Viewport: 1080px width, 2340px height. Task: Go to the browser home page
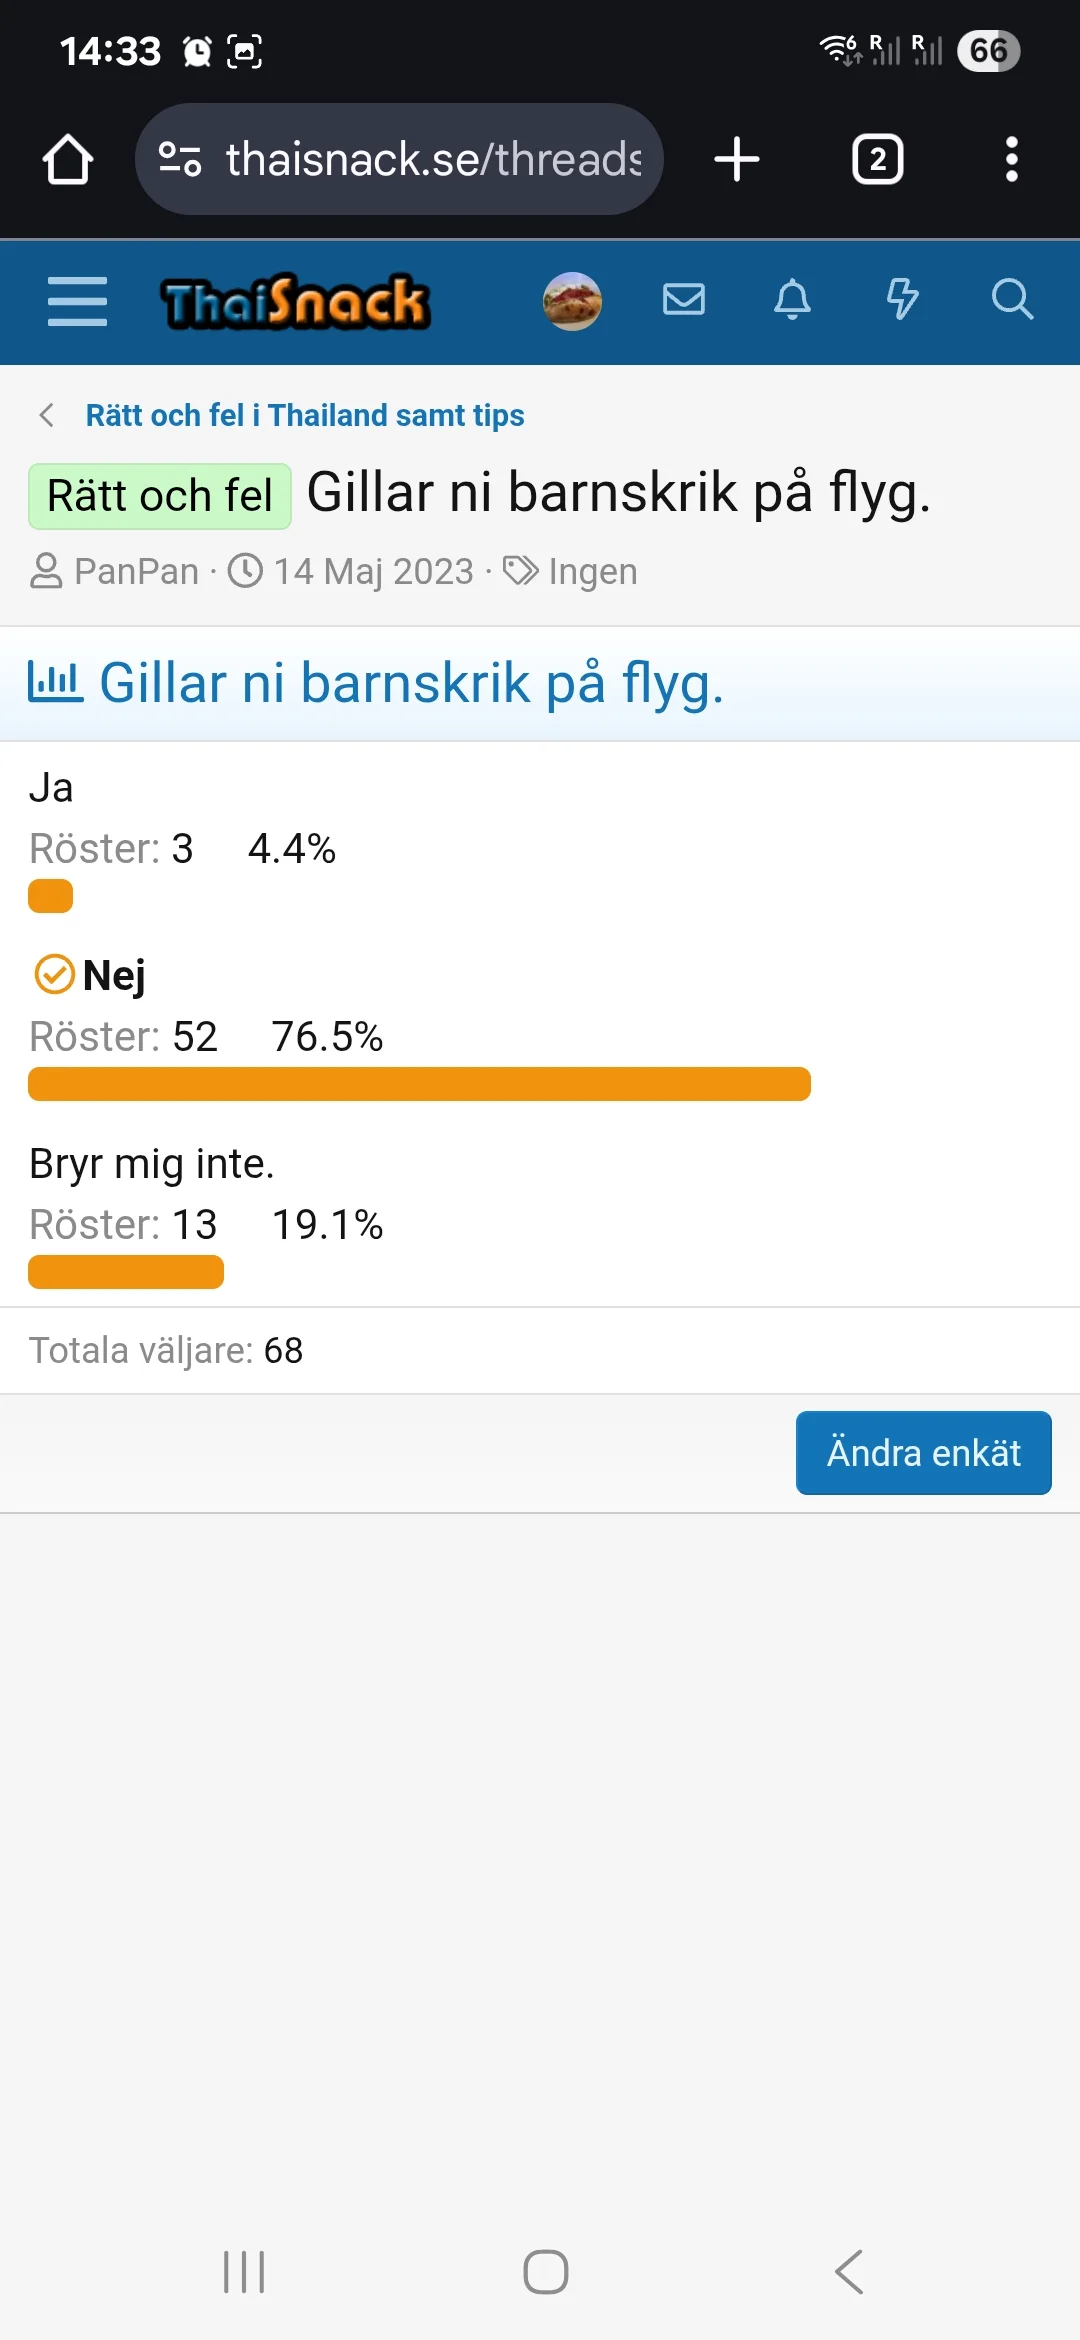[68, 160]
